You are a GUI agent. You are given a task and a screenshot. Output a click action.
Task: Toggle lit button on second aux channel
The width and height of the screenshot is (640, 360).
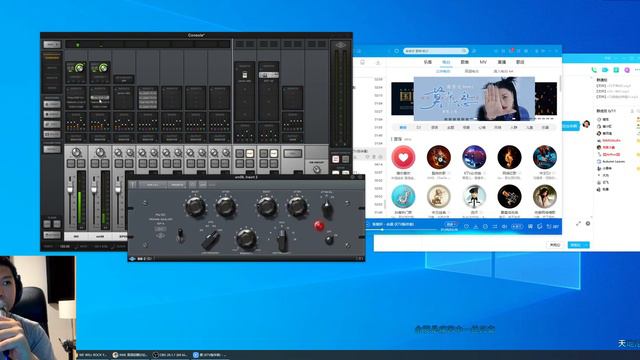(x=273, y=153)
